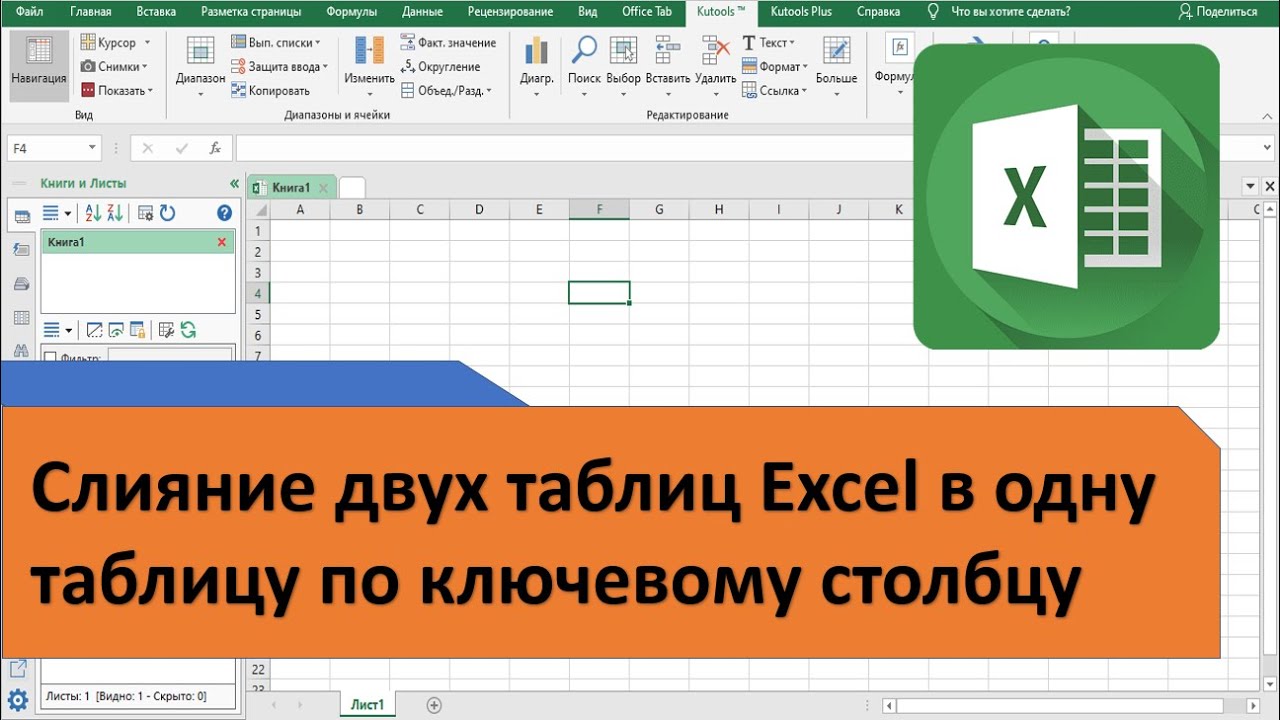Expand the Курсор dropdown arrow

click(147, 43)
